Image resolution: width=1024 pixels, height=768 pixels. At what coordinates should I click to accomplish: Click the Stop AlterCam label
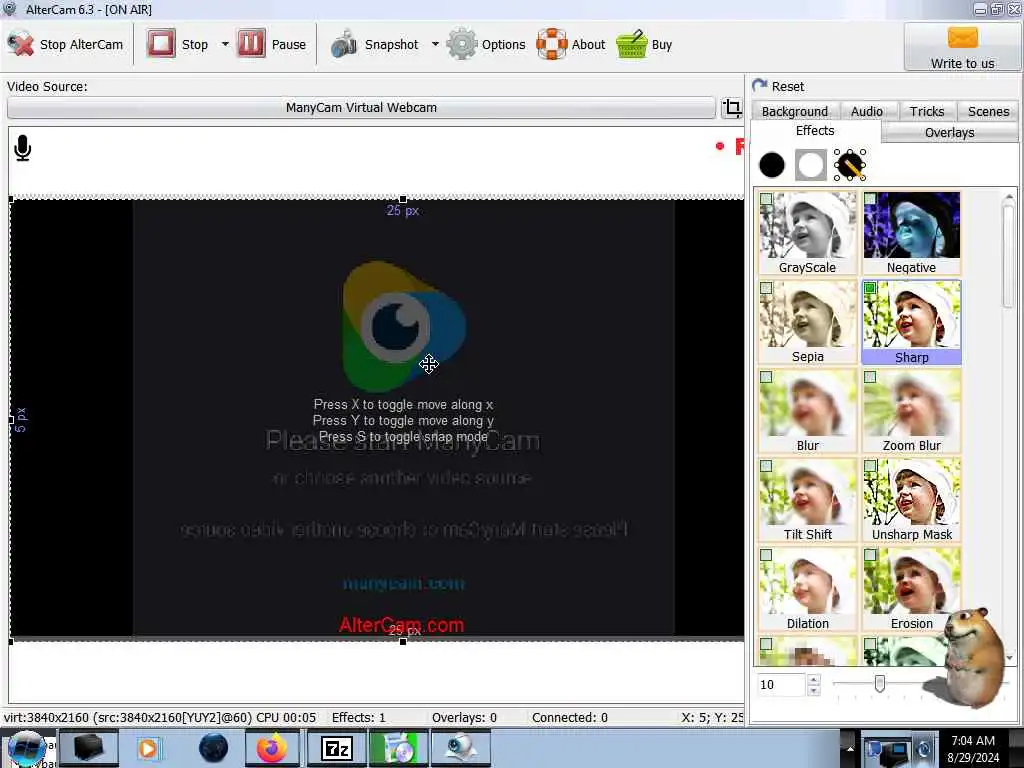[81, 44]
